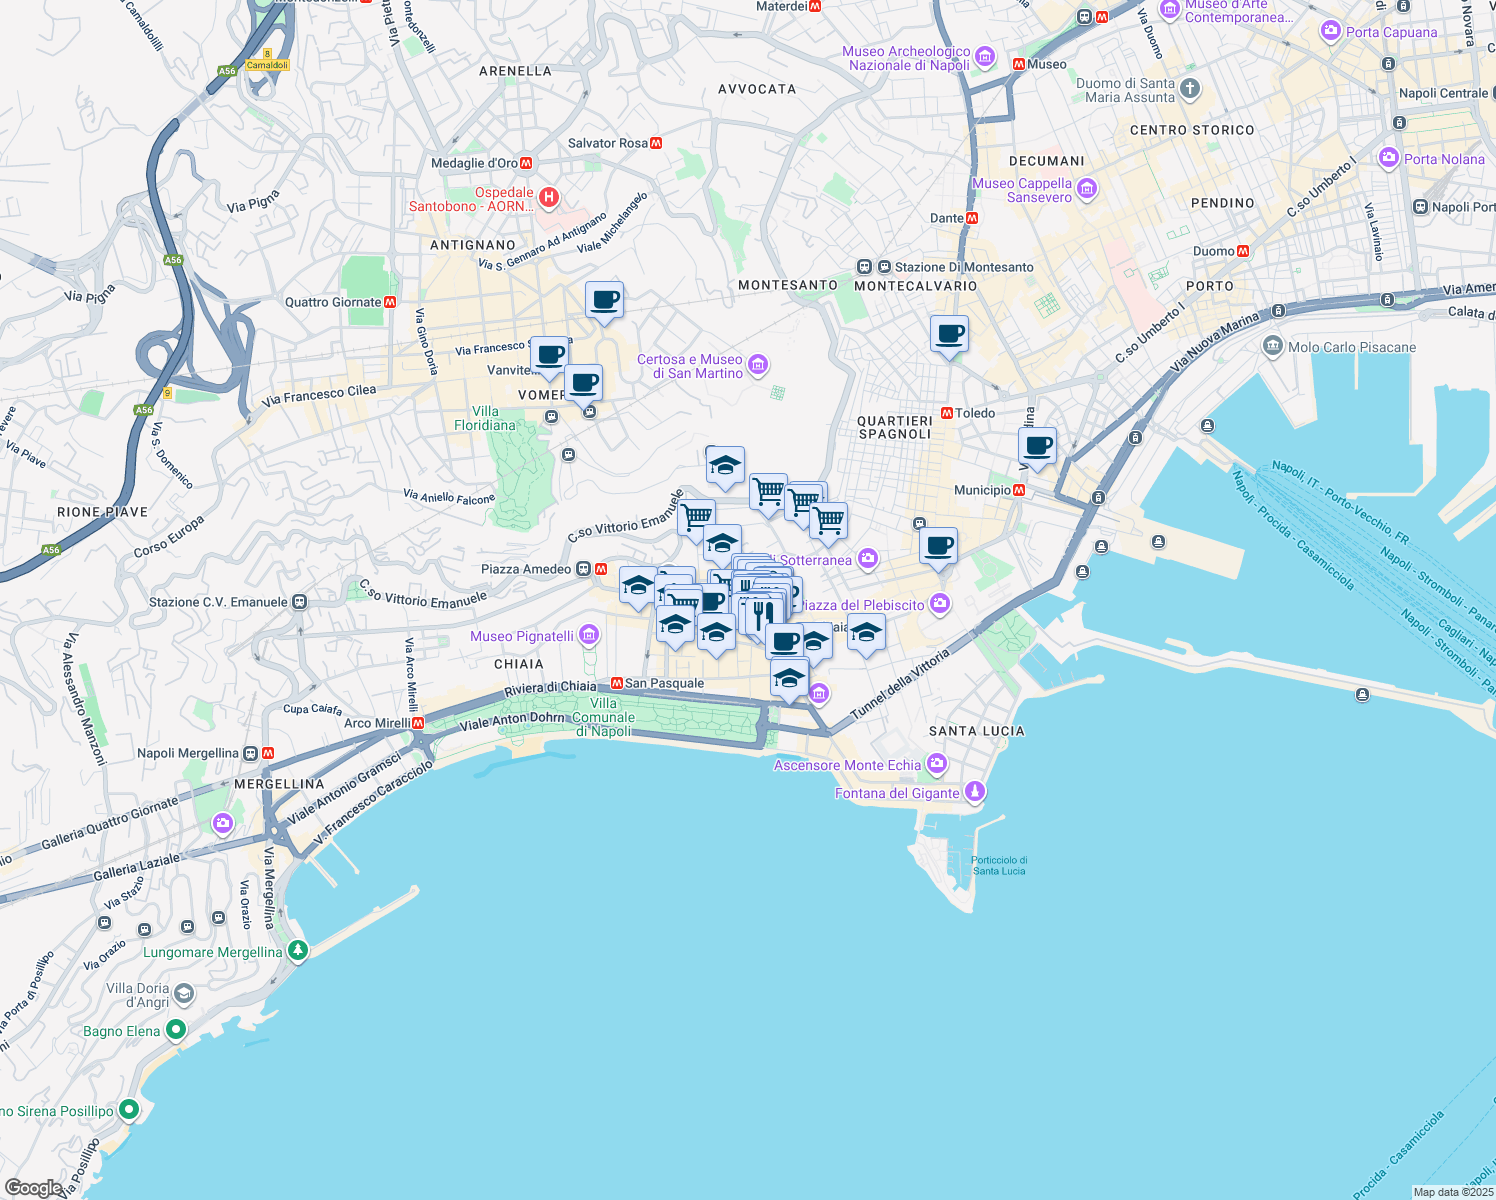The height and width of the screenshot is (1200, 1496).
Task: Click the Google logo
Action: coord(32,1190)
